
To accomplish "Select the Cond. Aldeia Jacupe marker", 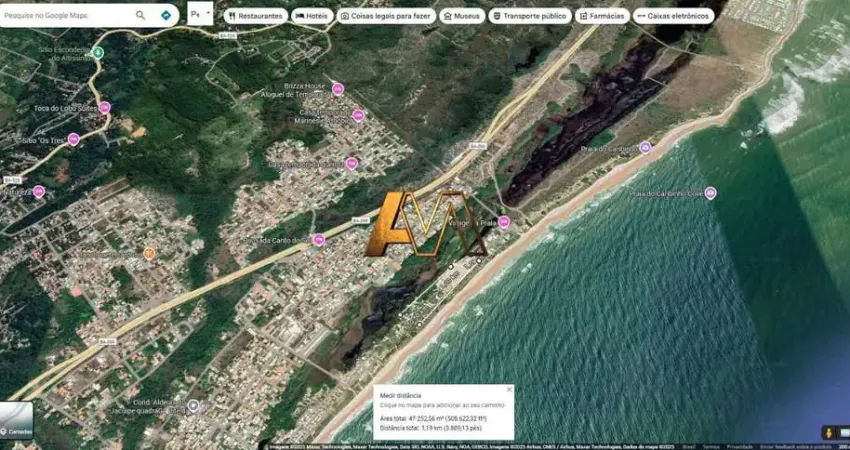I will [193, 406].
